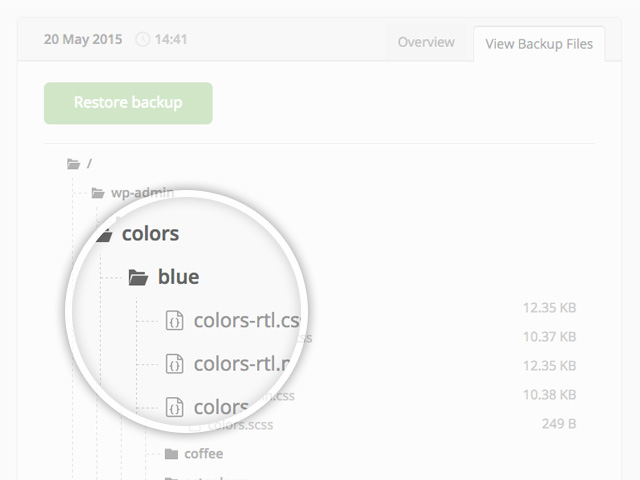Click the open blue folder icon
The width and height of the screenshot is (640, 480).
coord(139,277)
